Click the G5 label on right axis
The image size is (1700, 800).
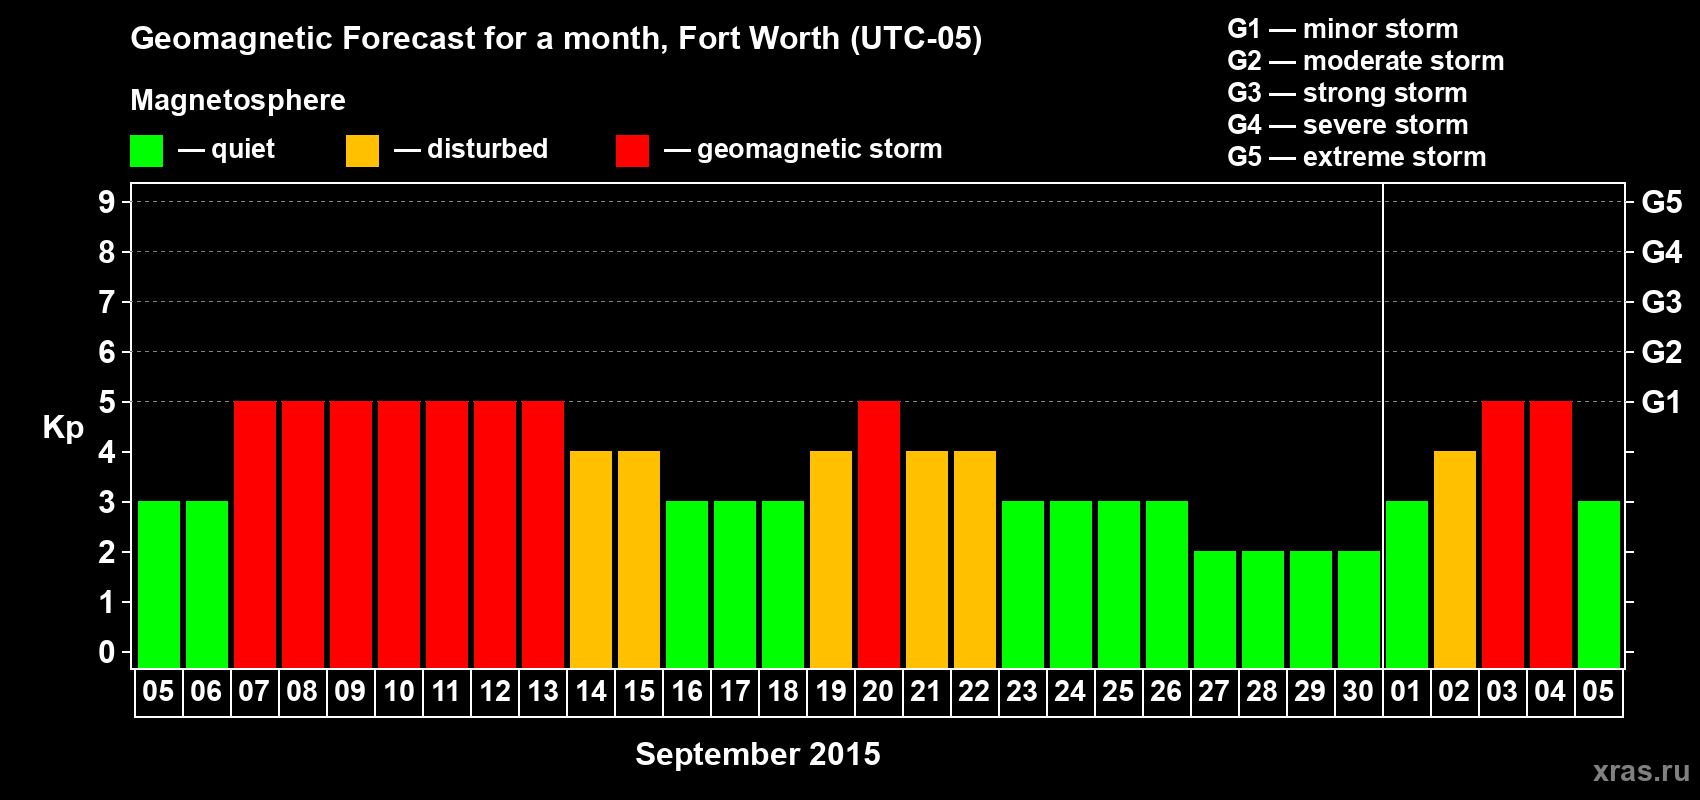click(x=1661, y=202)
